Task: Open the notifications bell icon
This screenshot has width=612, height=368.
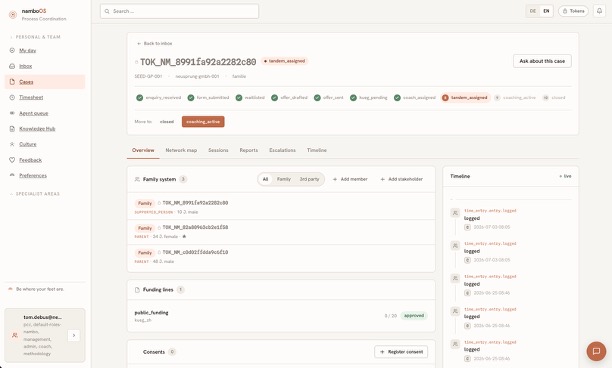Action: coord(600,11)
